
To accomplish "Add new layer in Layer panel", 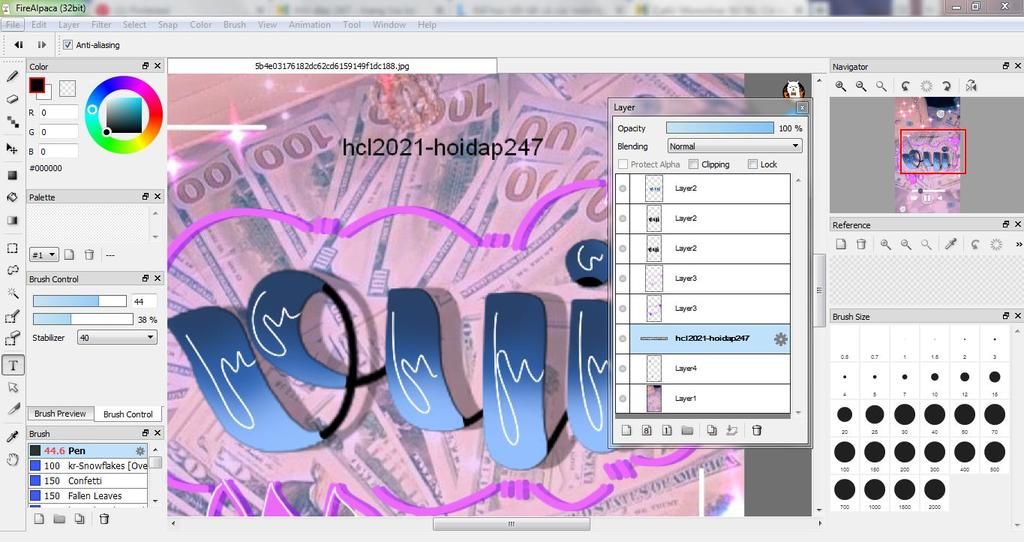I will (626, 430).
